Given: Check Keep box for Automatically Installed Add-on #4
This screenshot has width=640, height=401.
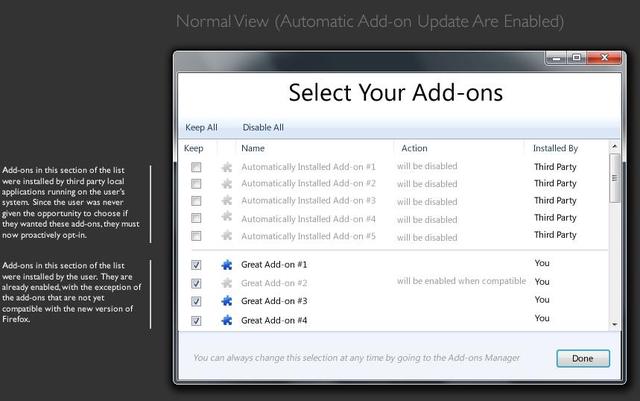Looking at the screenshot, I should [x=196, y=219].
